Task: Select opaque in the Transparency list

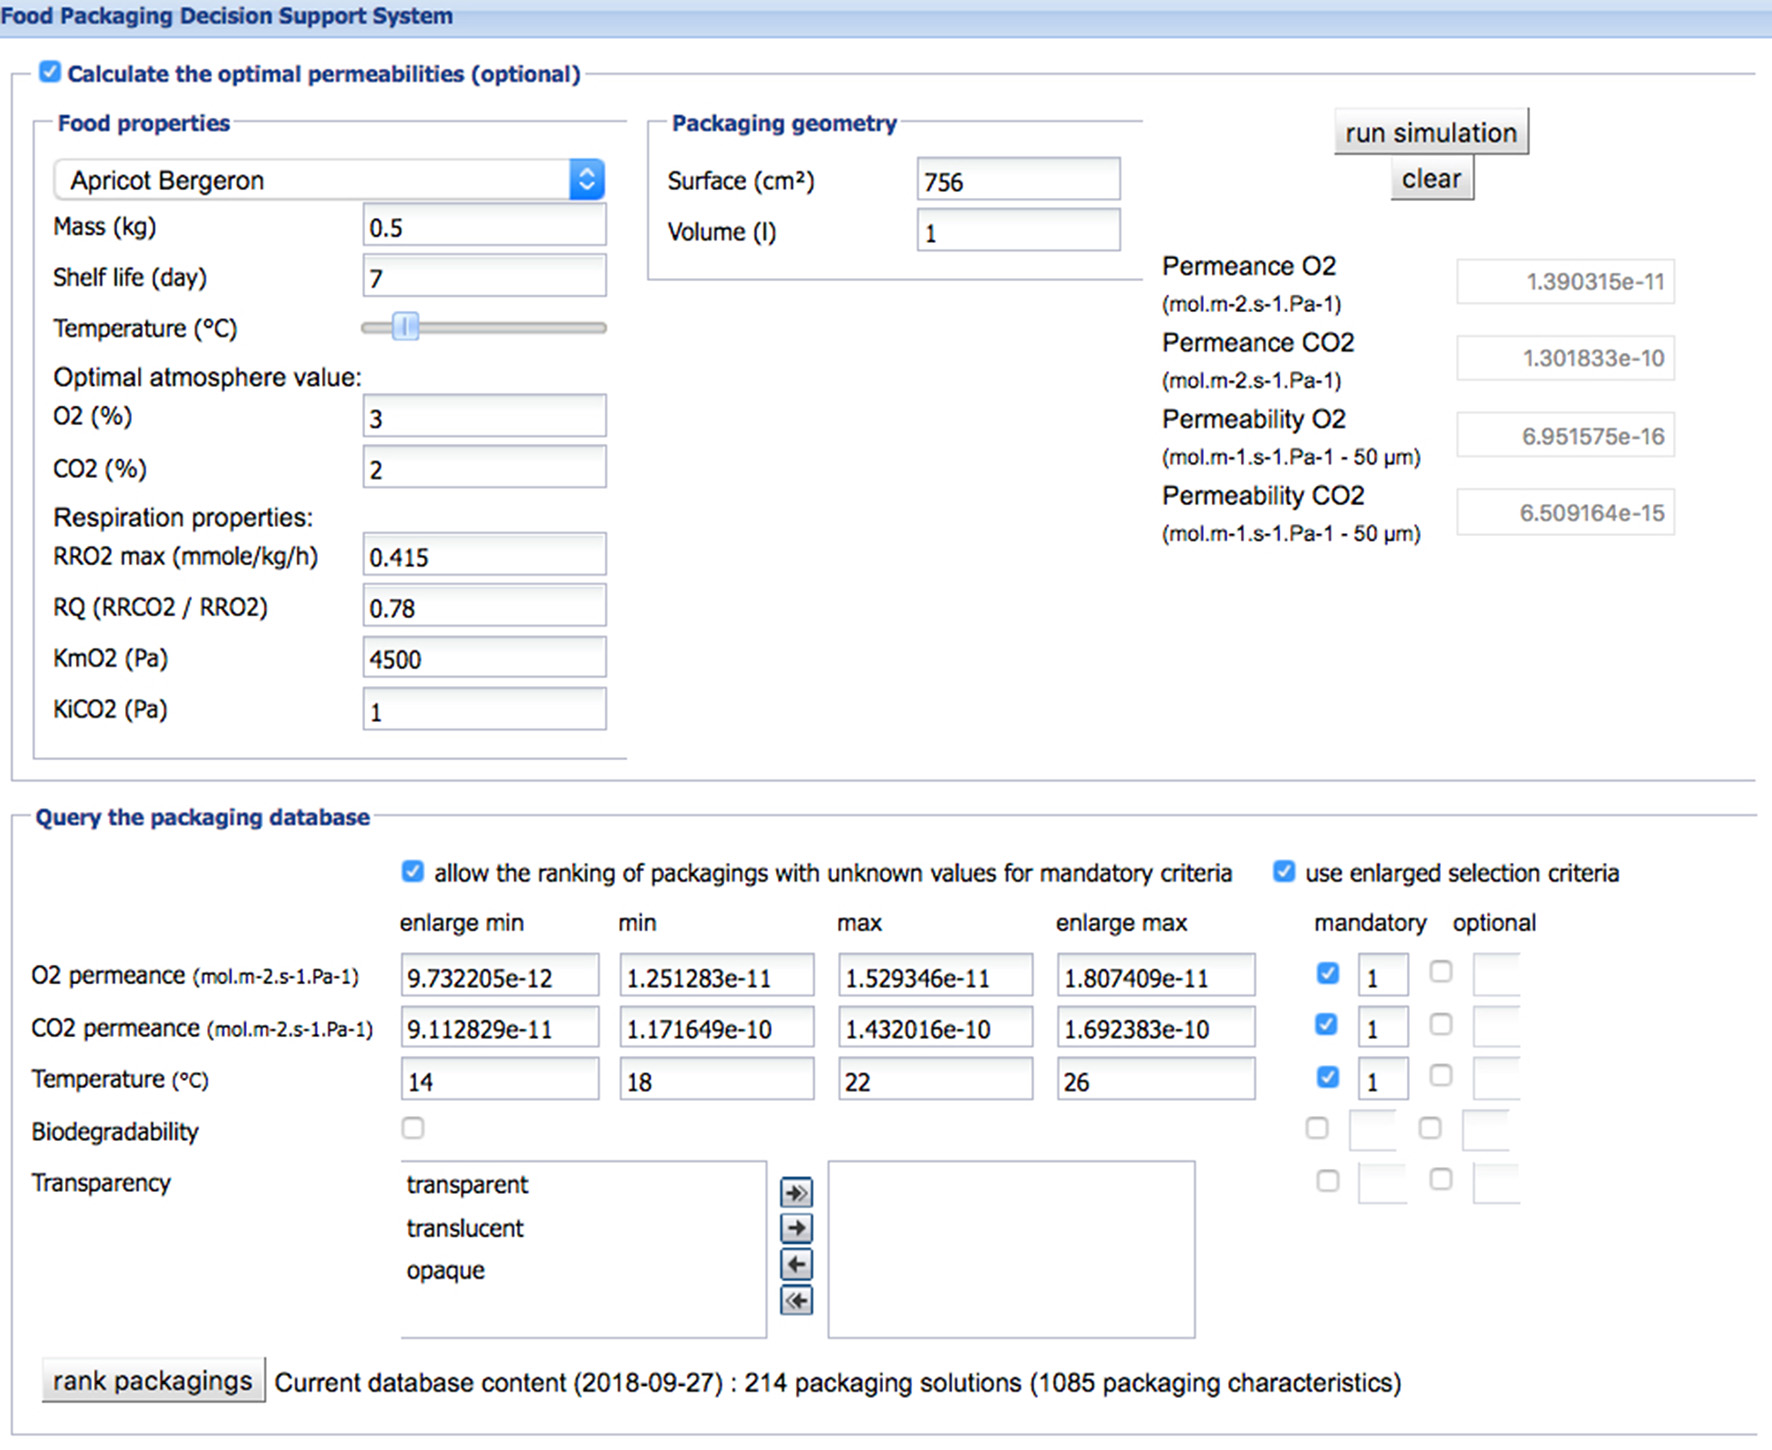Action: [445, 1270]
